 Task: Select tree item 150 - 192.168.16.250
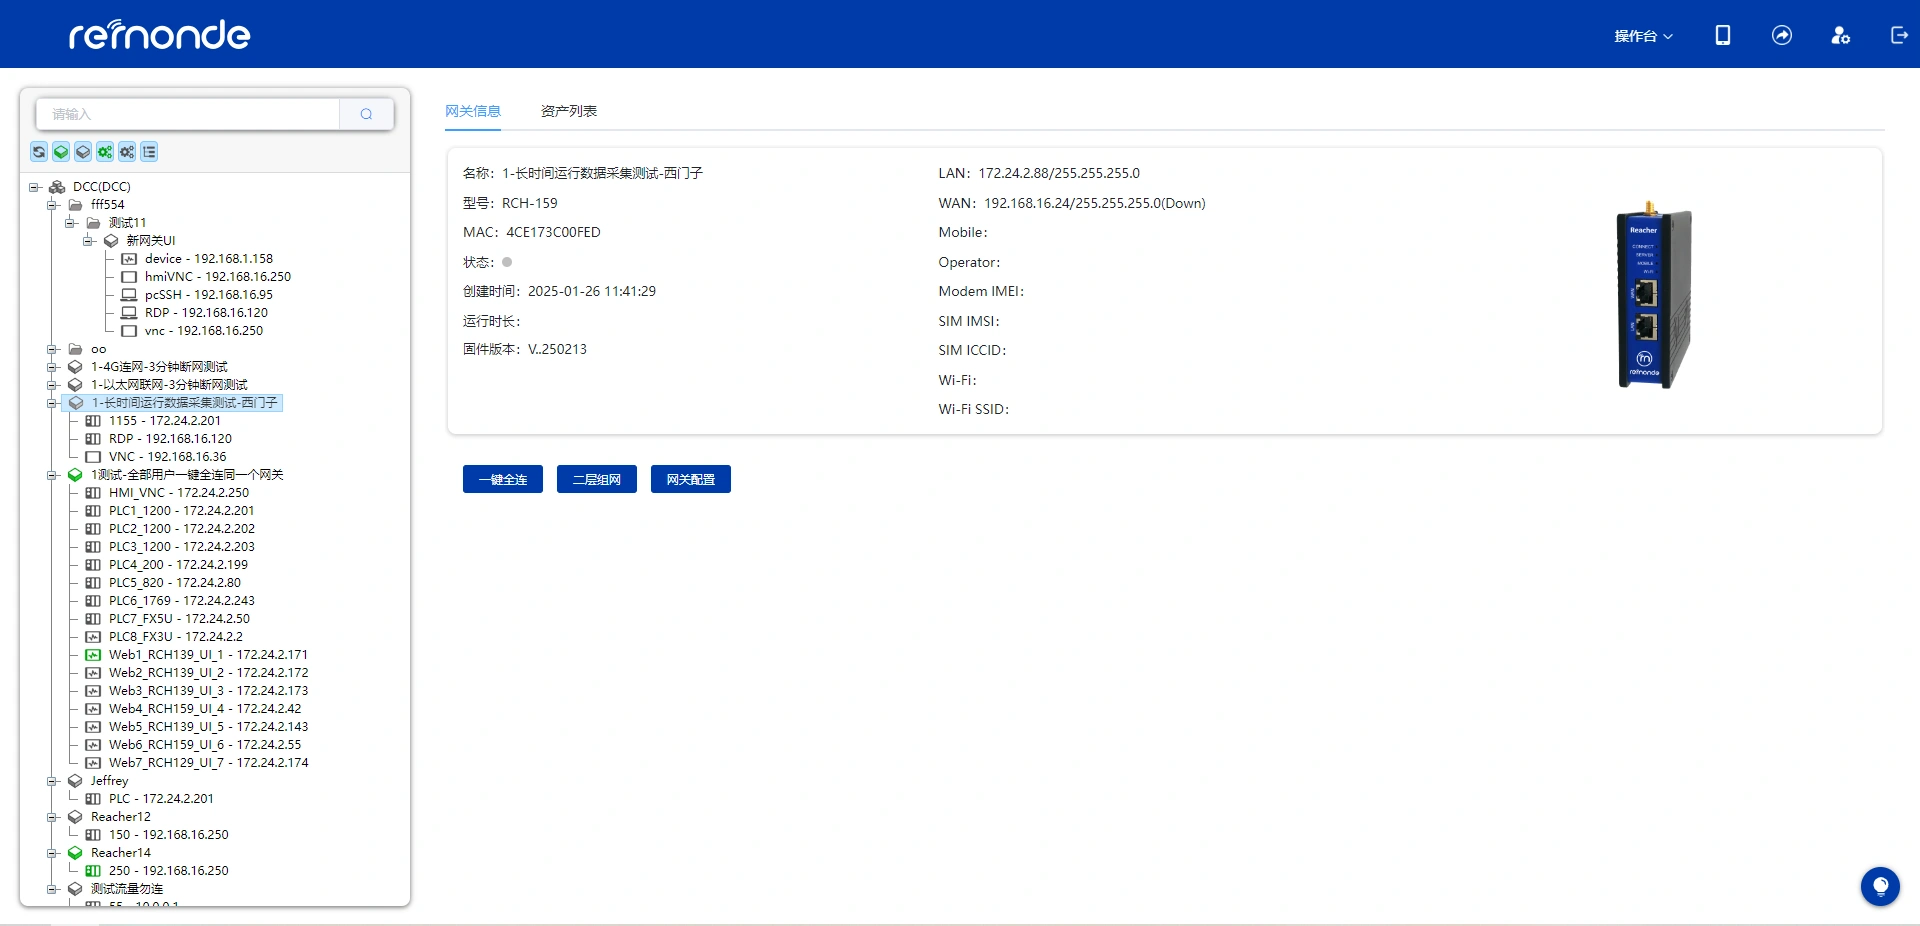pos(168,835)
